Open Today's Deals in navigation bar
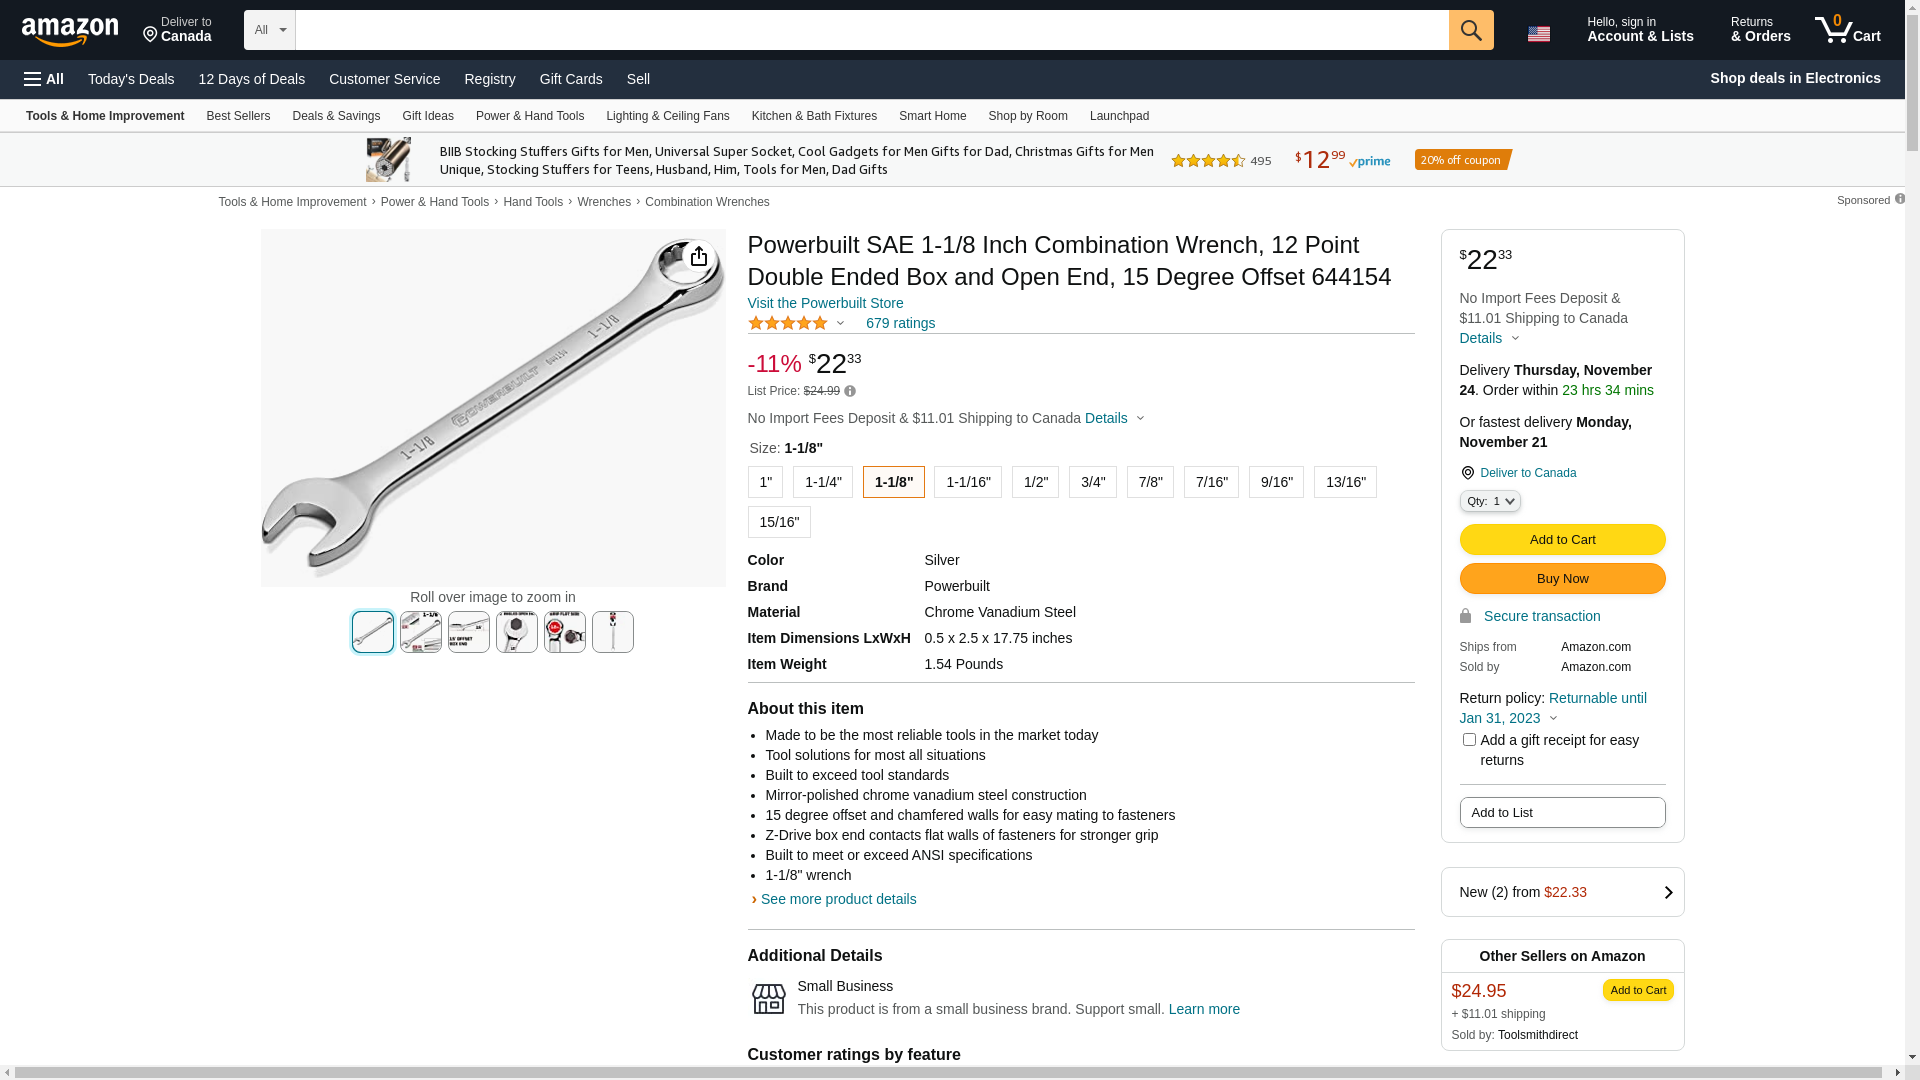1920x1080 pixels. [131, 79]
